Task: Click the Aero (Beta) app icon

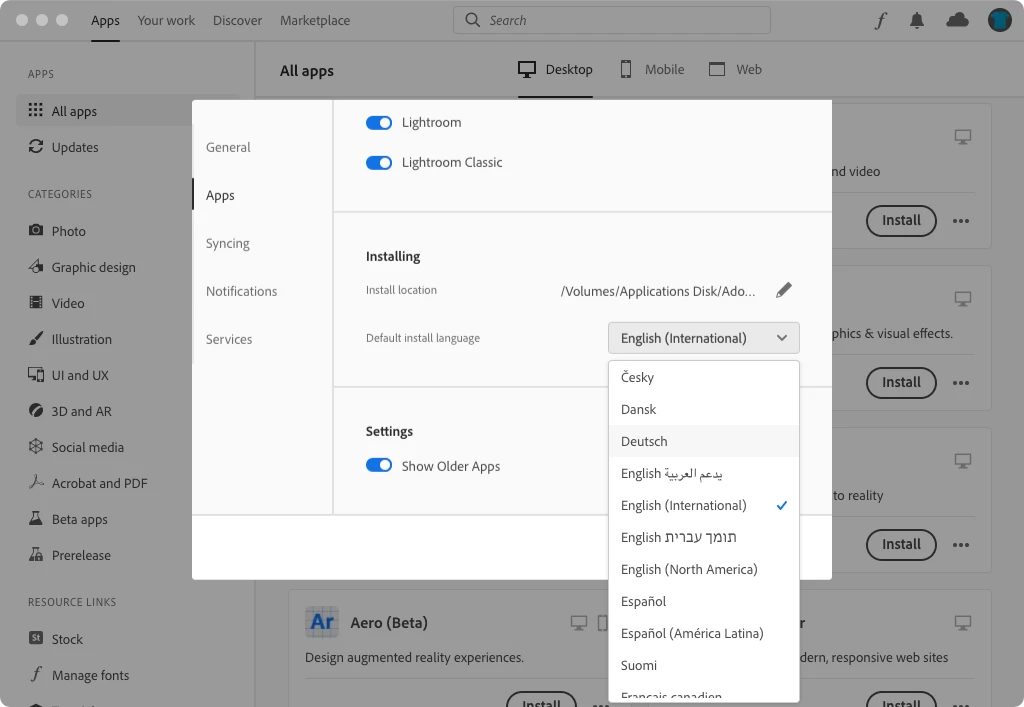Action: coord(322,622)
